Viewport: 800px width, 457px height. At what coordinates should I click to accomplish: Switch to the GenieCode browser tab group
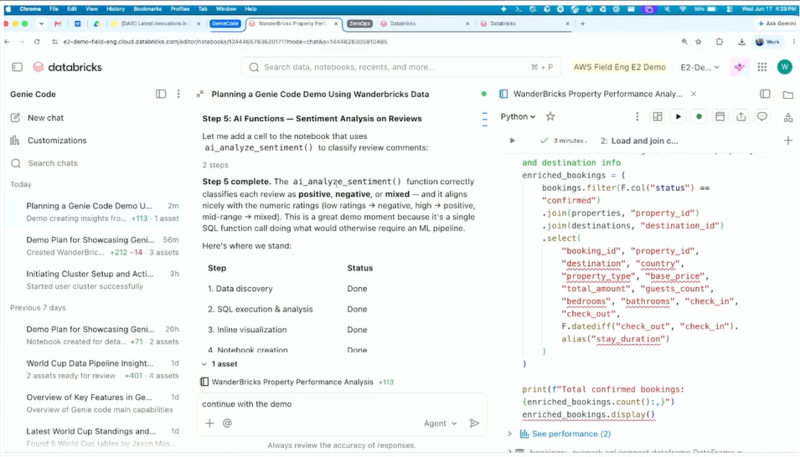tap(225, 23)
